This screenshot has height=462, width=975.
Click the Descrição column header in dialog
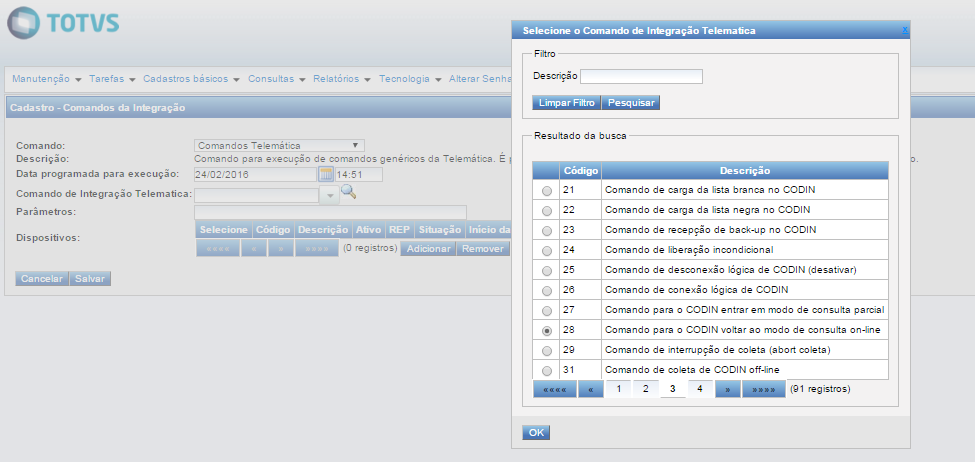point(745,170)
